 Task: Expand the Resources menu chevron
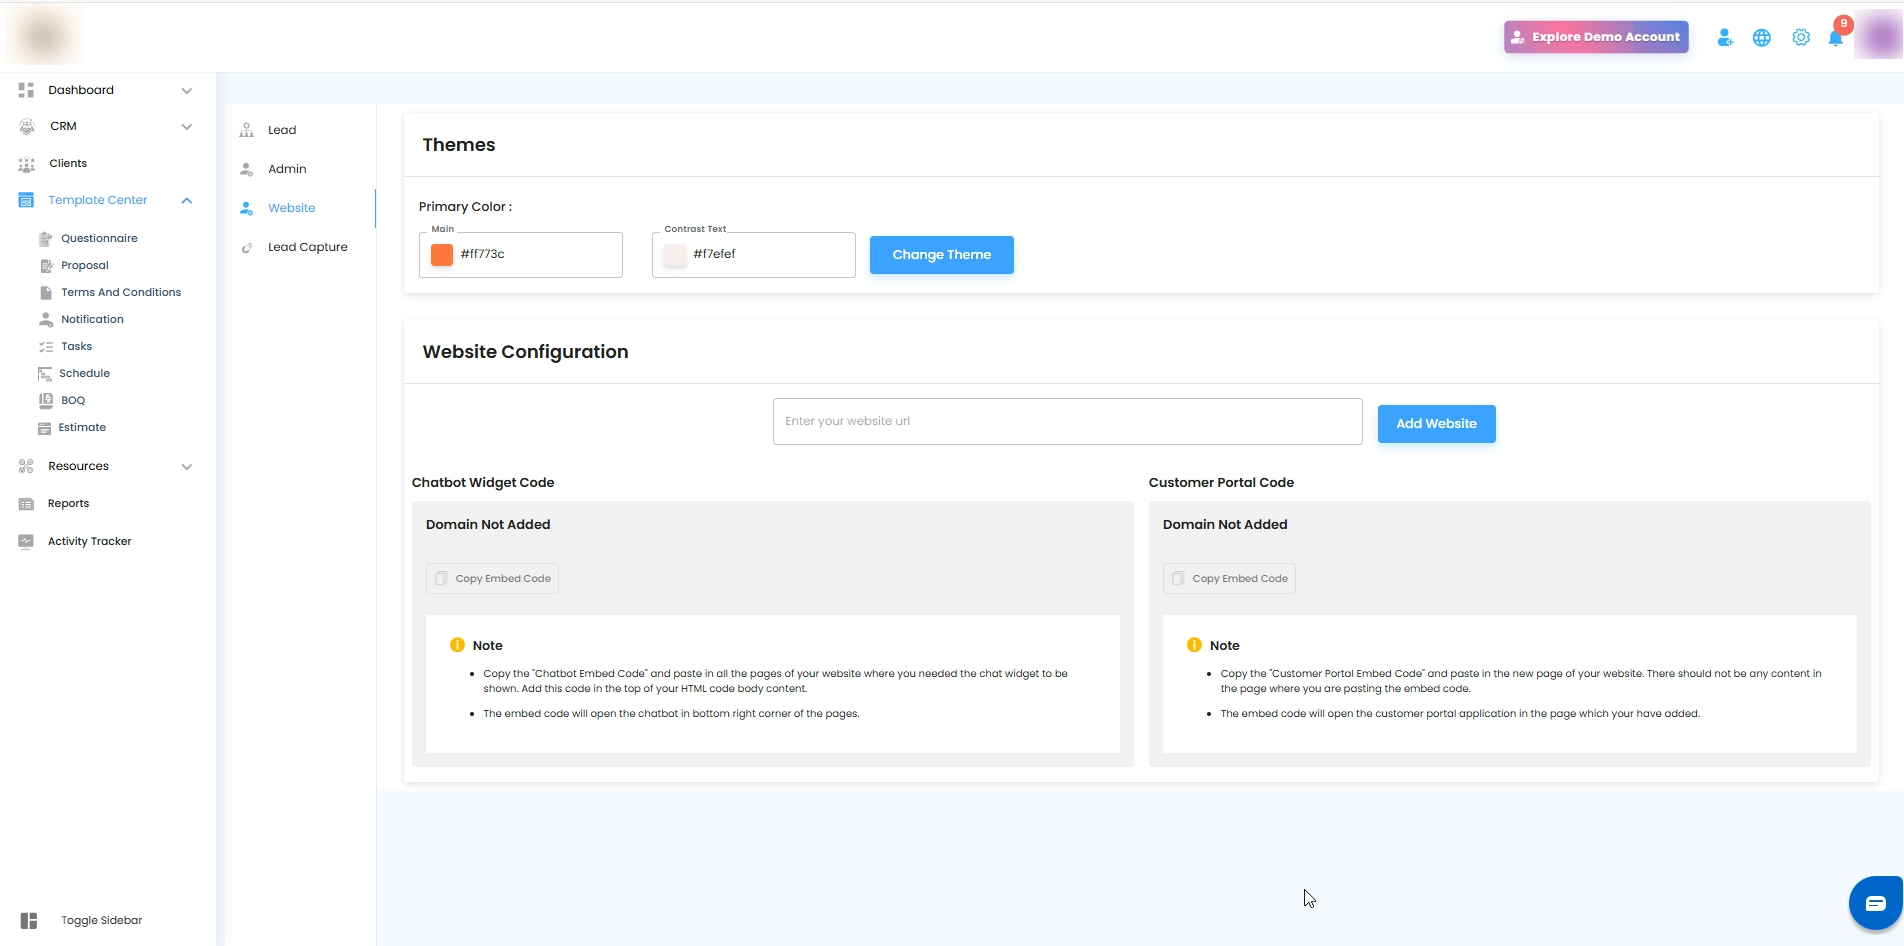[187, 467]
